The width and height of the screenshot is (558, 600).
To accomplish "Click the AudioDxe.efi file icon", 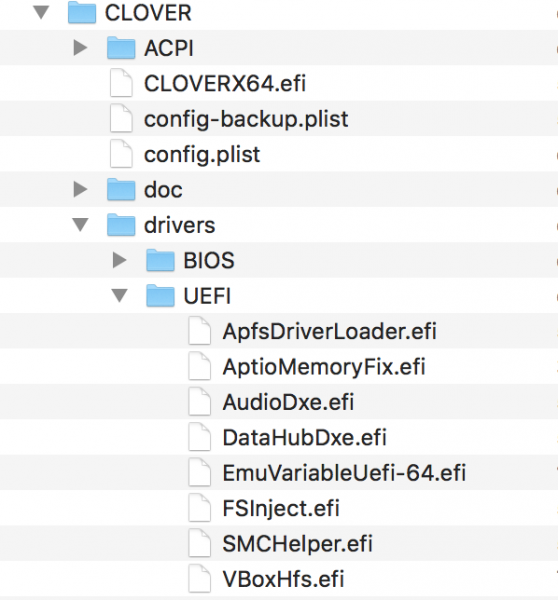I will pos(200,402).
